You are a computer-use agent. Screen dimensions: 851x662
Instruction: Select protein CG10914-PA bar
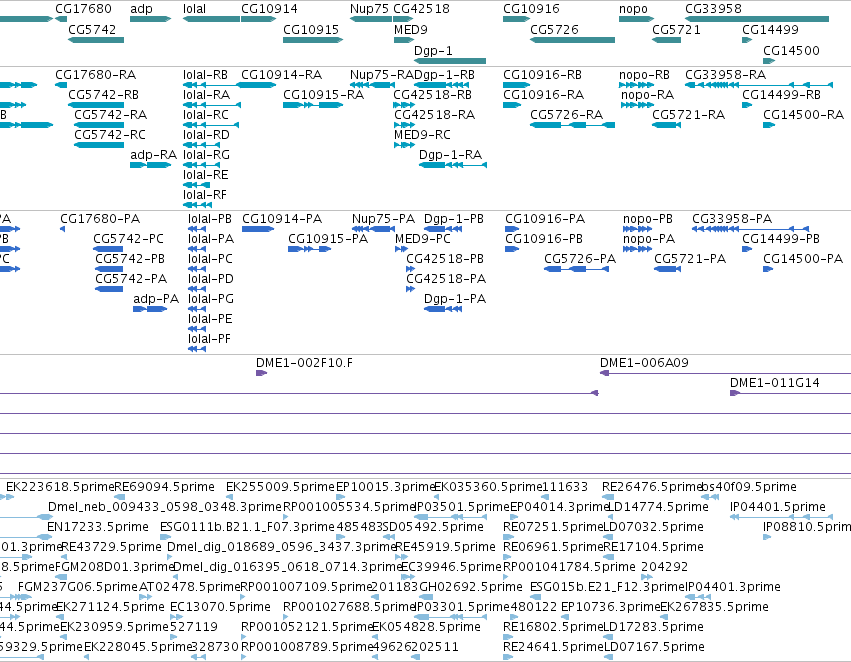pos(258,228)
